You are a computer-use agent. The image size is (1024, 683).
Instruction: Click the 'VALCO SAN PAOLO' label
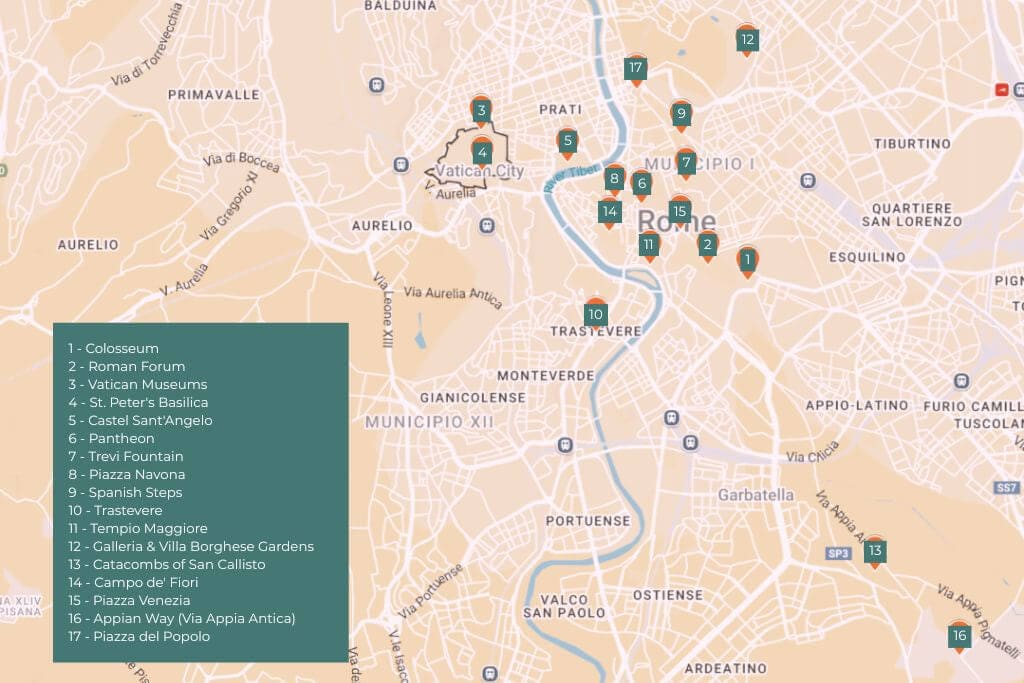pos(564,607)
